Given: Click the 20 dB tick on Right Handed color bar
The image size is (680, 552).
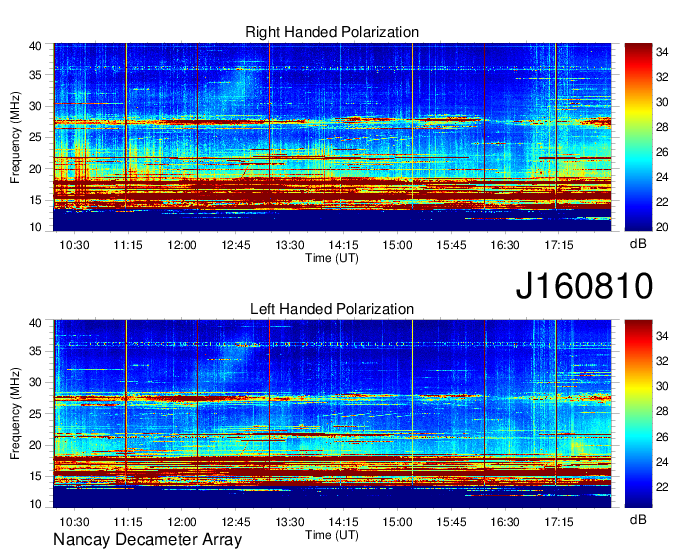Looking at the screenshot, I should pyautogui.click(x=662, y=227).
